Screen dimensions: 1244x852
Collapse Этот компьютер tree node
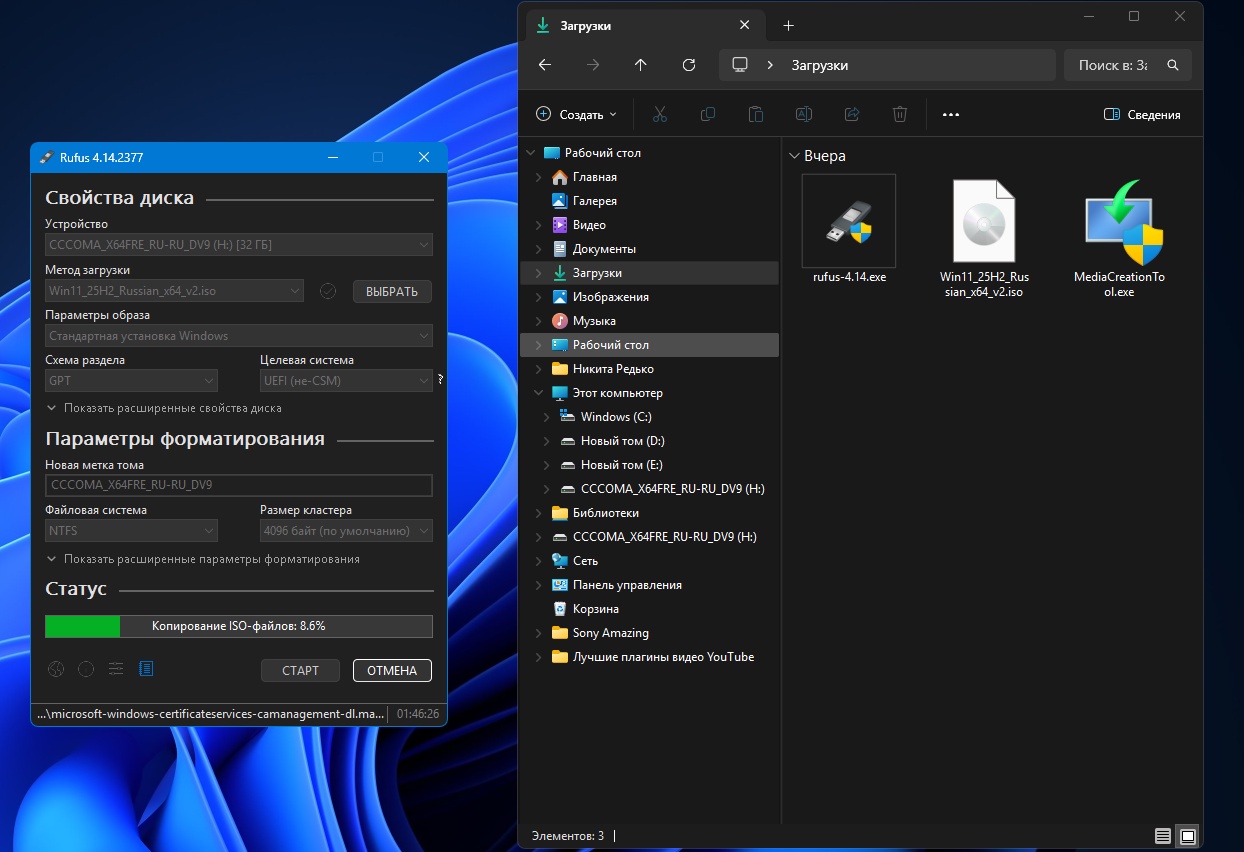click(538, 393)
